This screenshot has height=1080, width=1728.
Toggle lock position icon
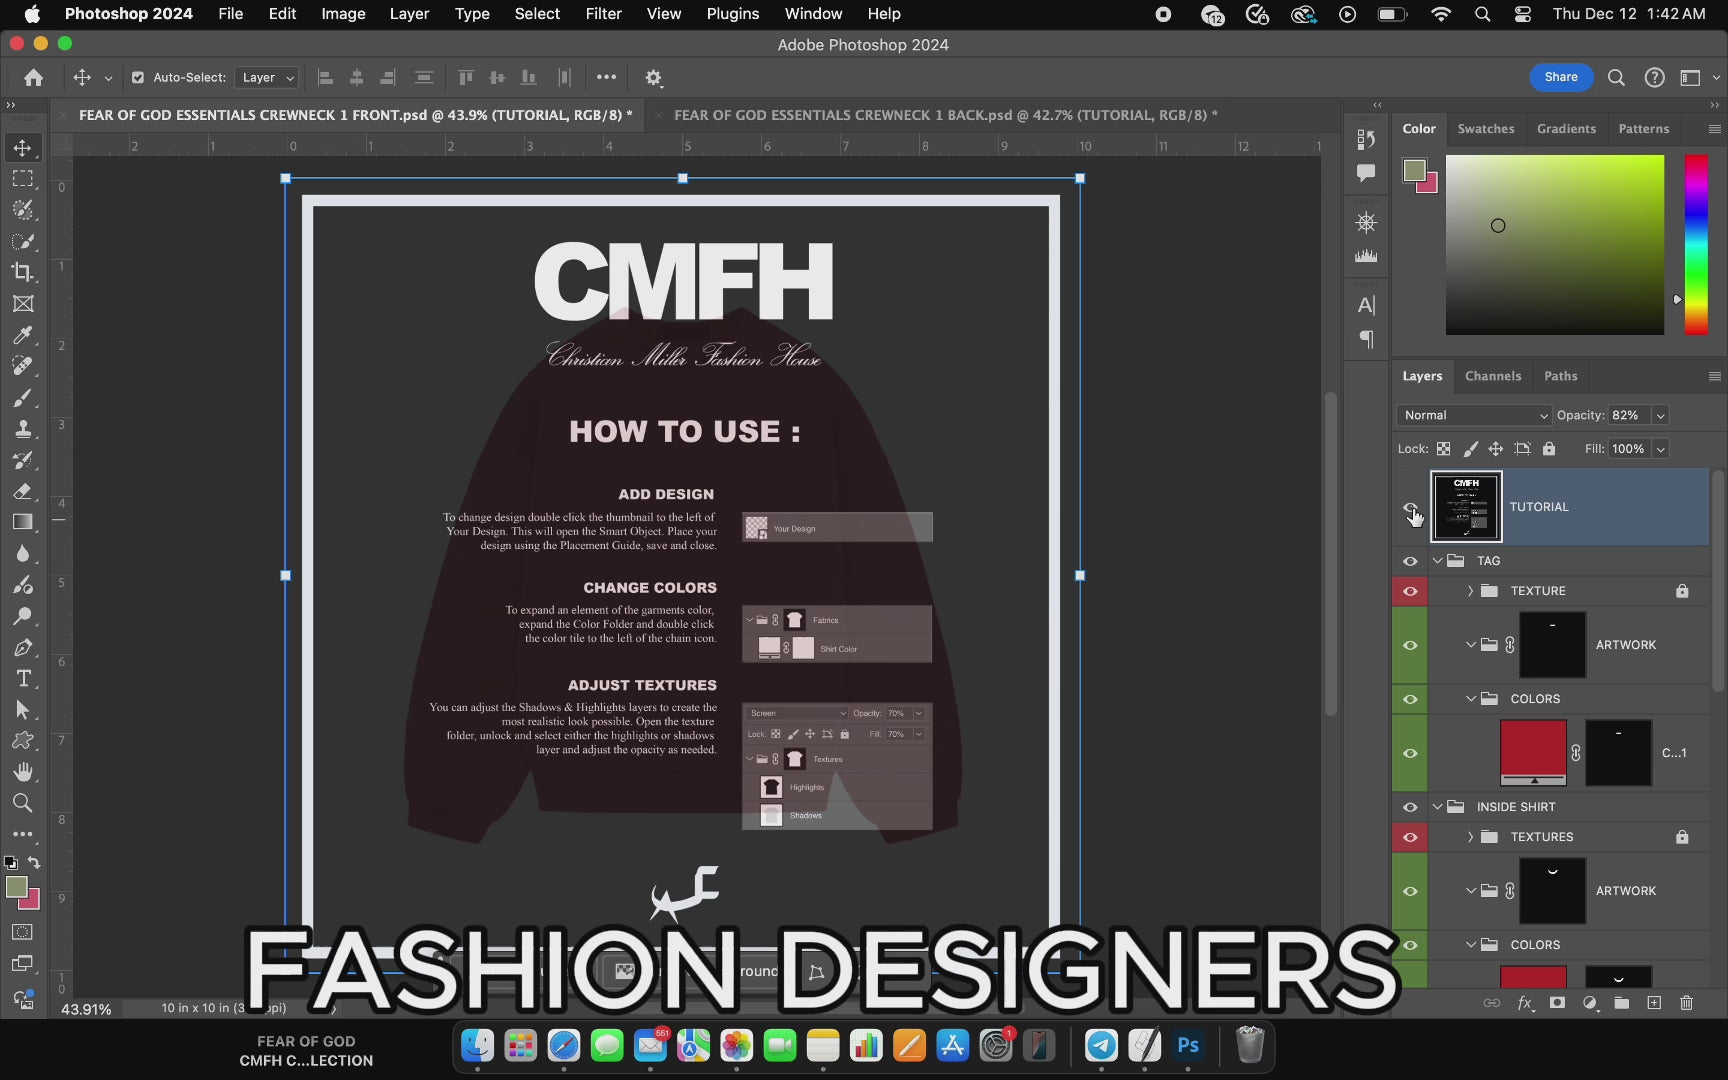[1496, 449]
